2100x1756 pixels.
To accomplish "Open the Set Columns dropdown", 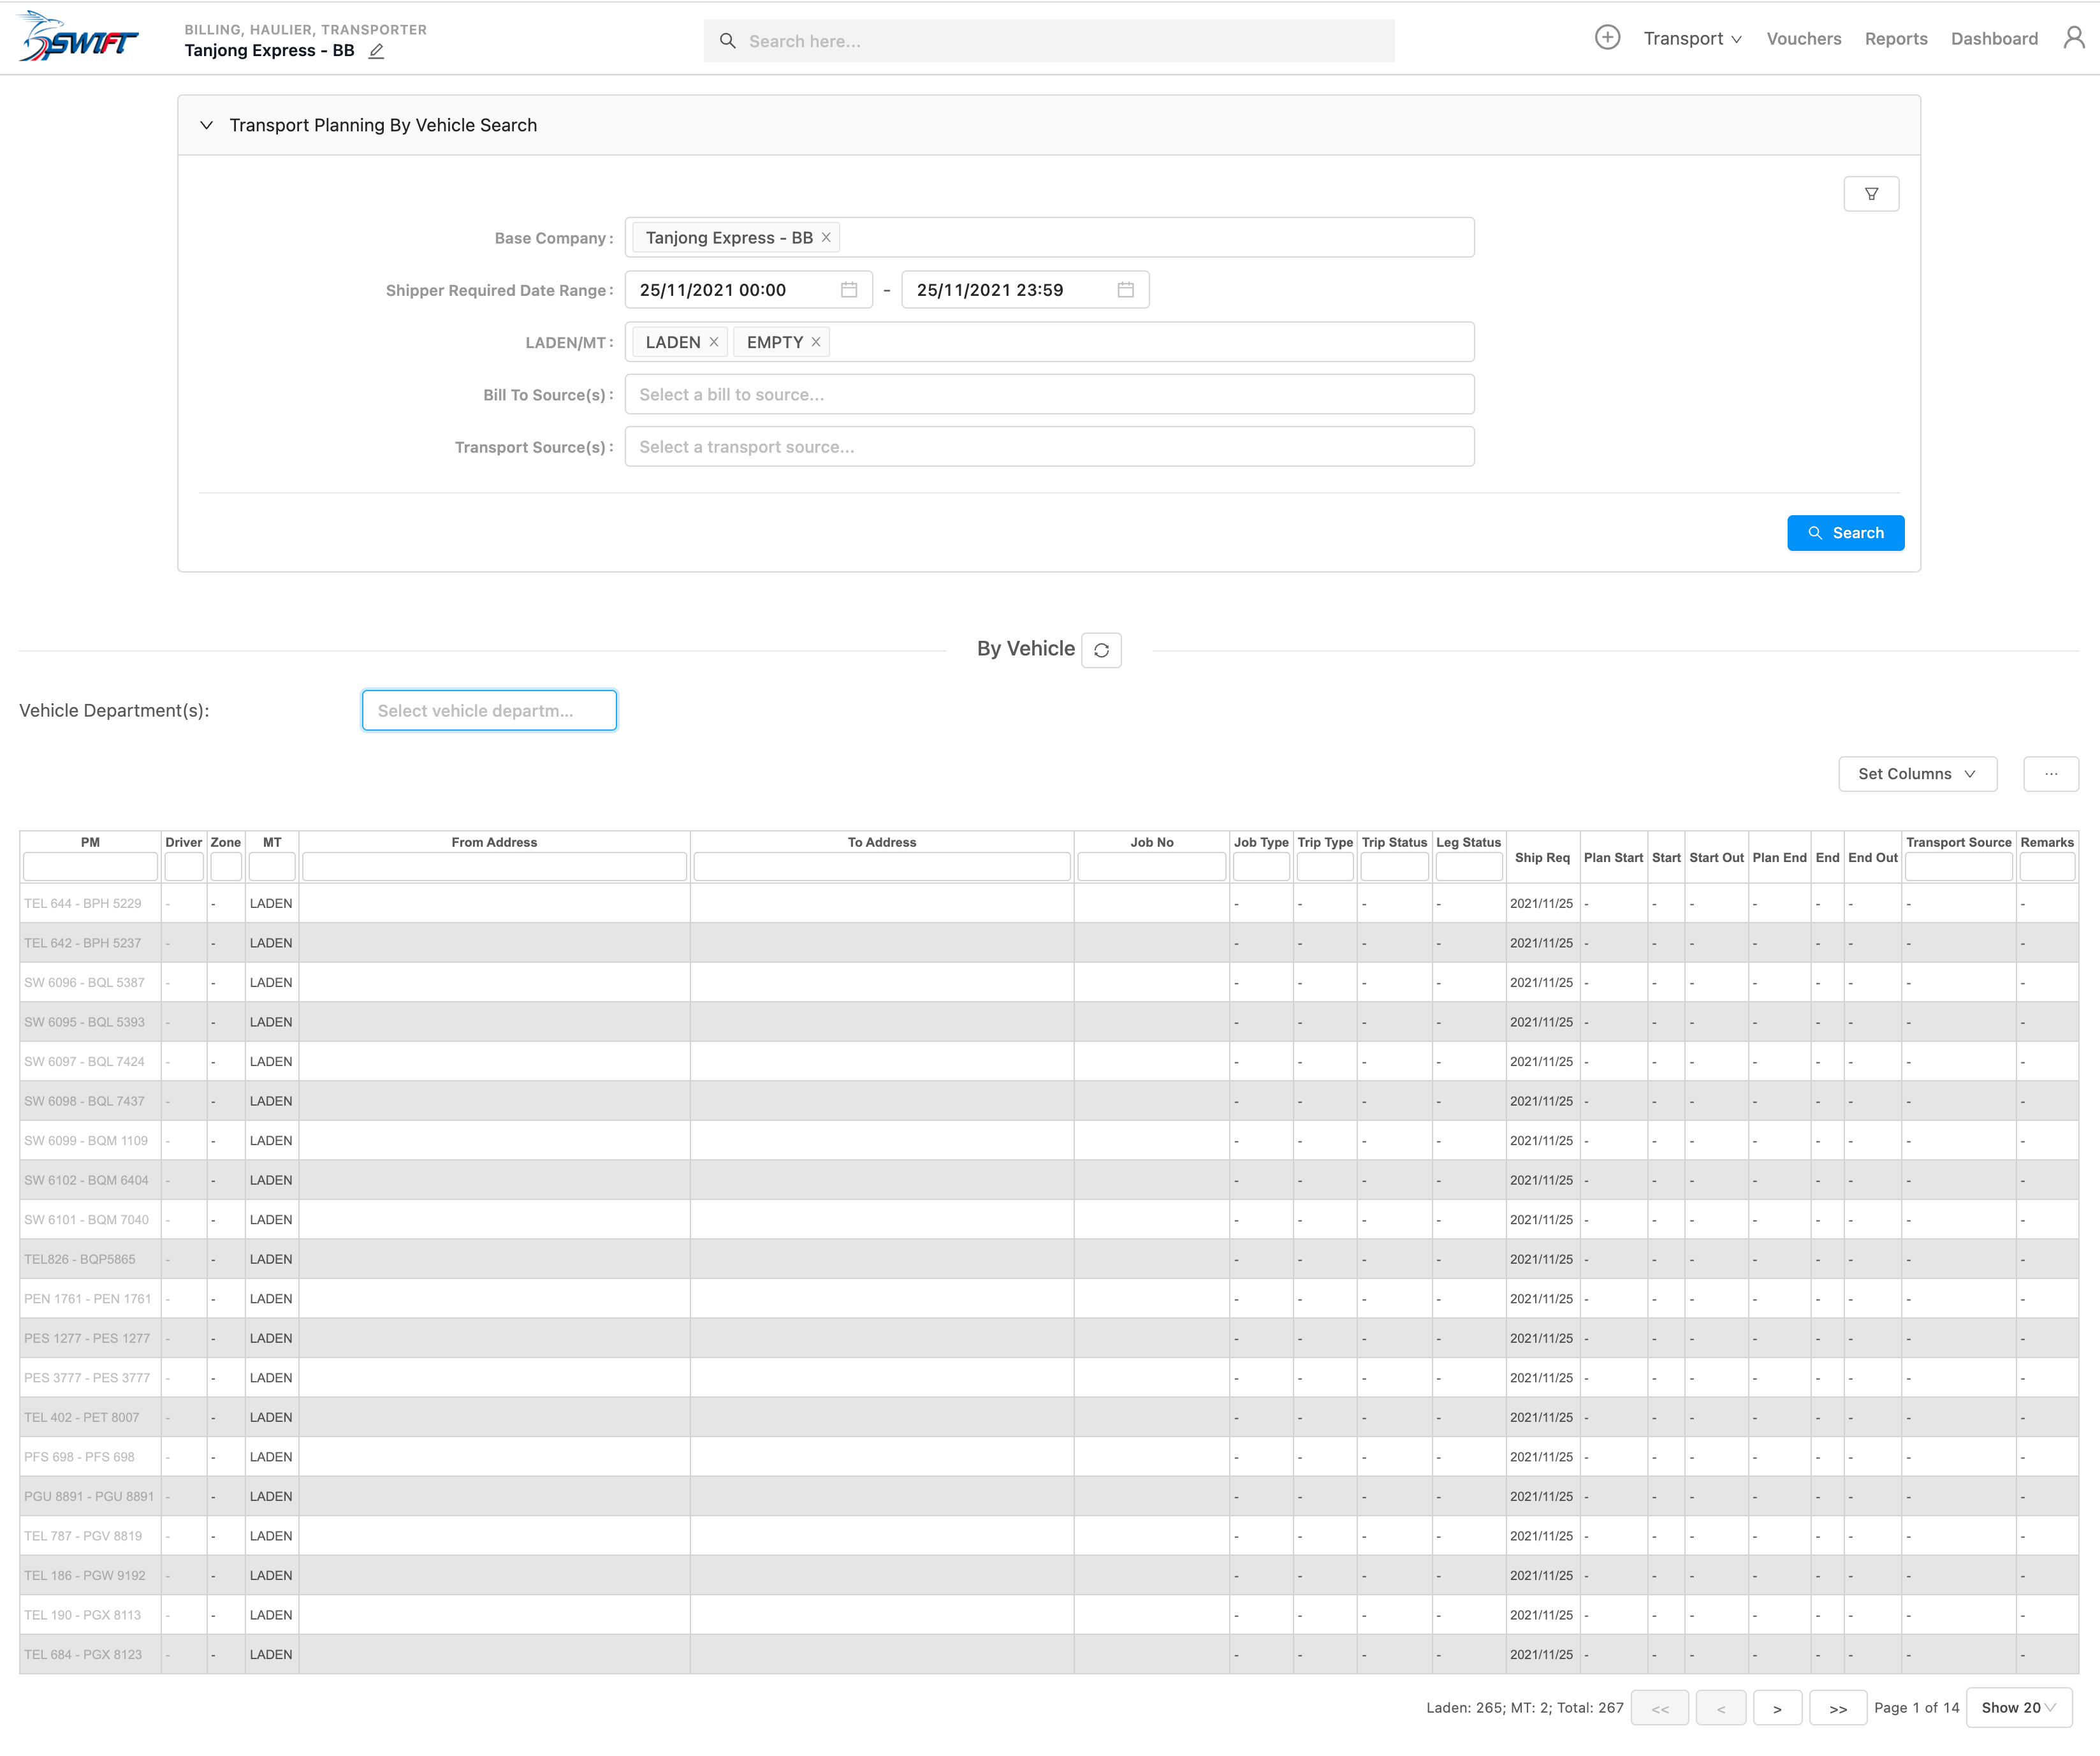I will (x=1917, y=774).
